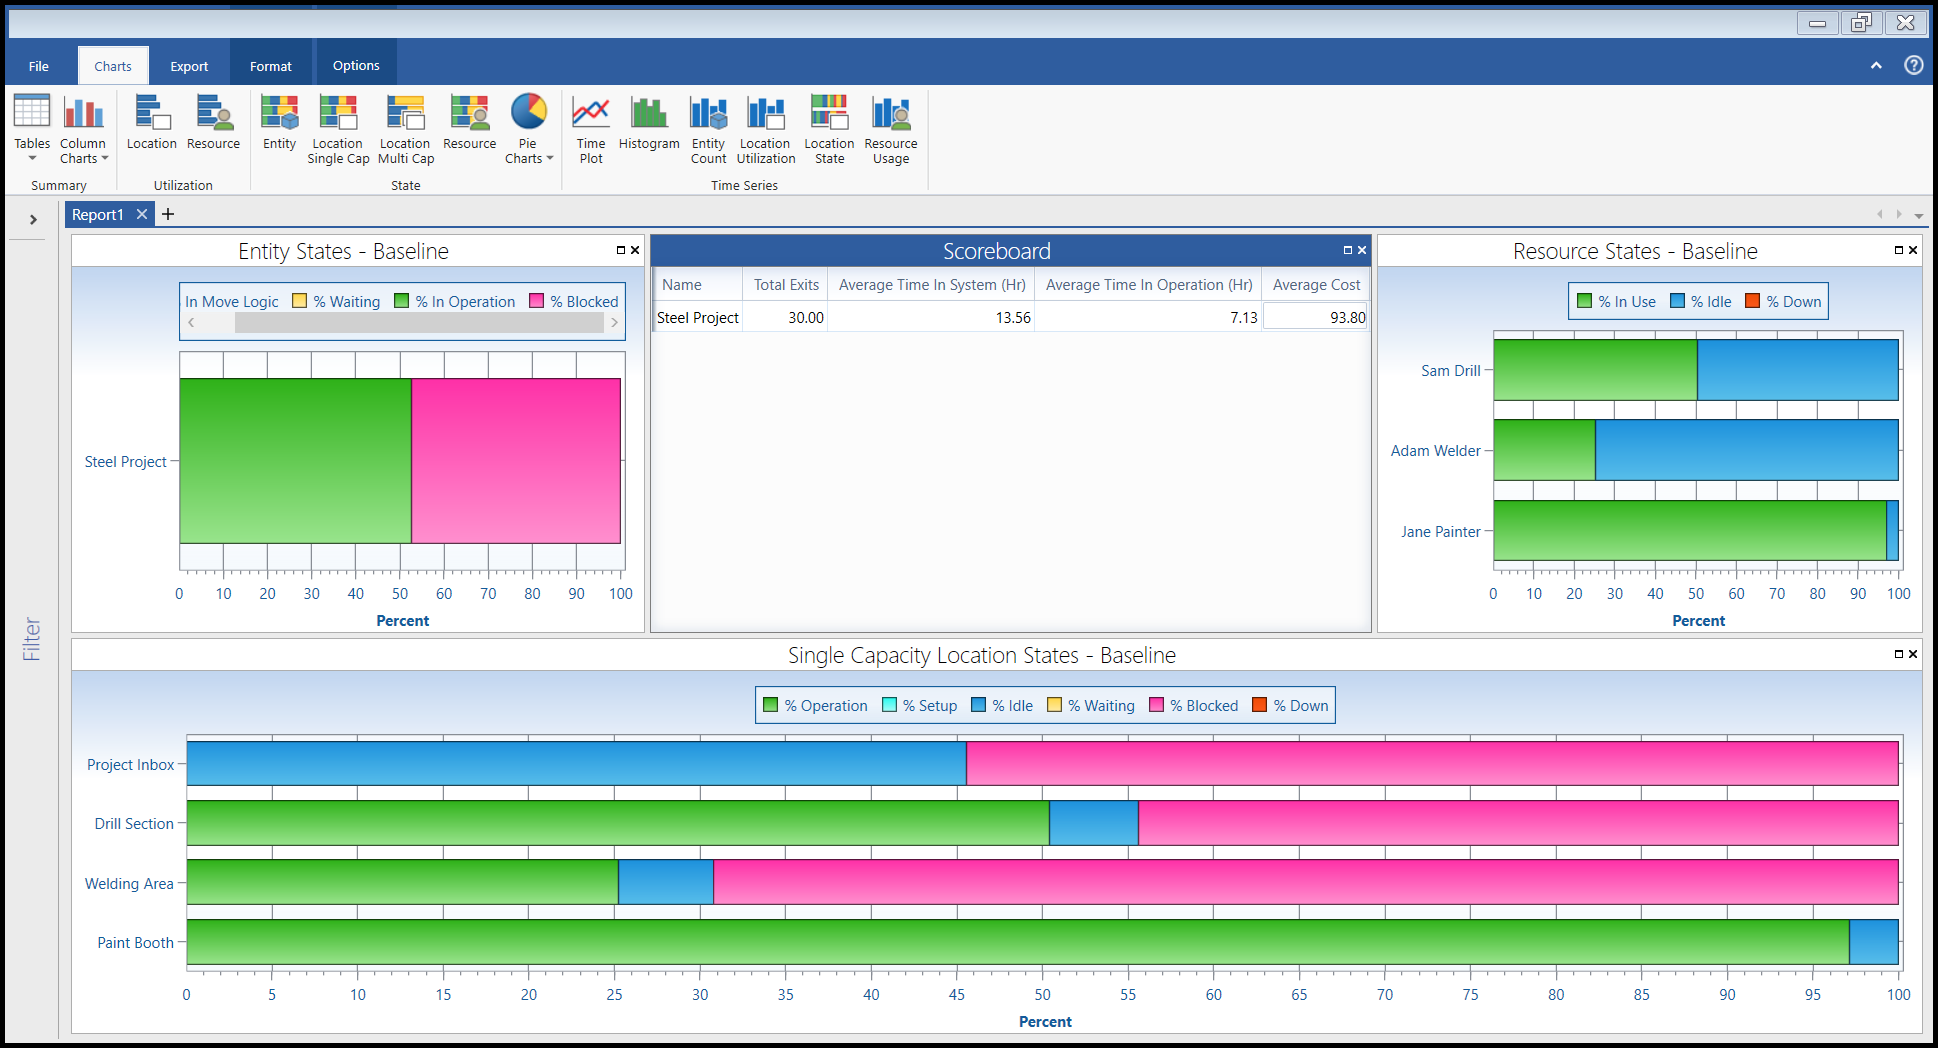Open the Location Multi Cap state chart
The height and width of the screenshot is (1048, 1938).
[x=406, y=128]
